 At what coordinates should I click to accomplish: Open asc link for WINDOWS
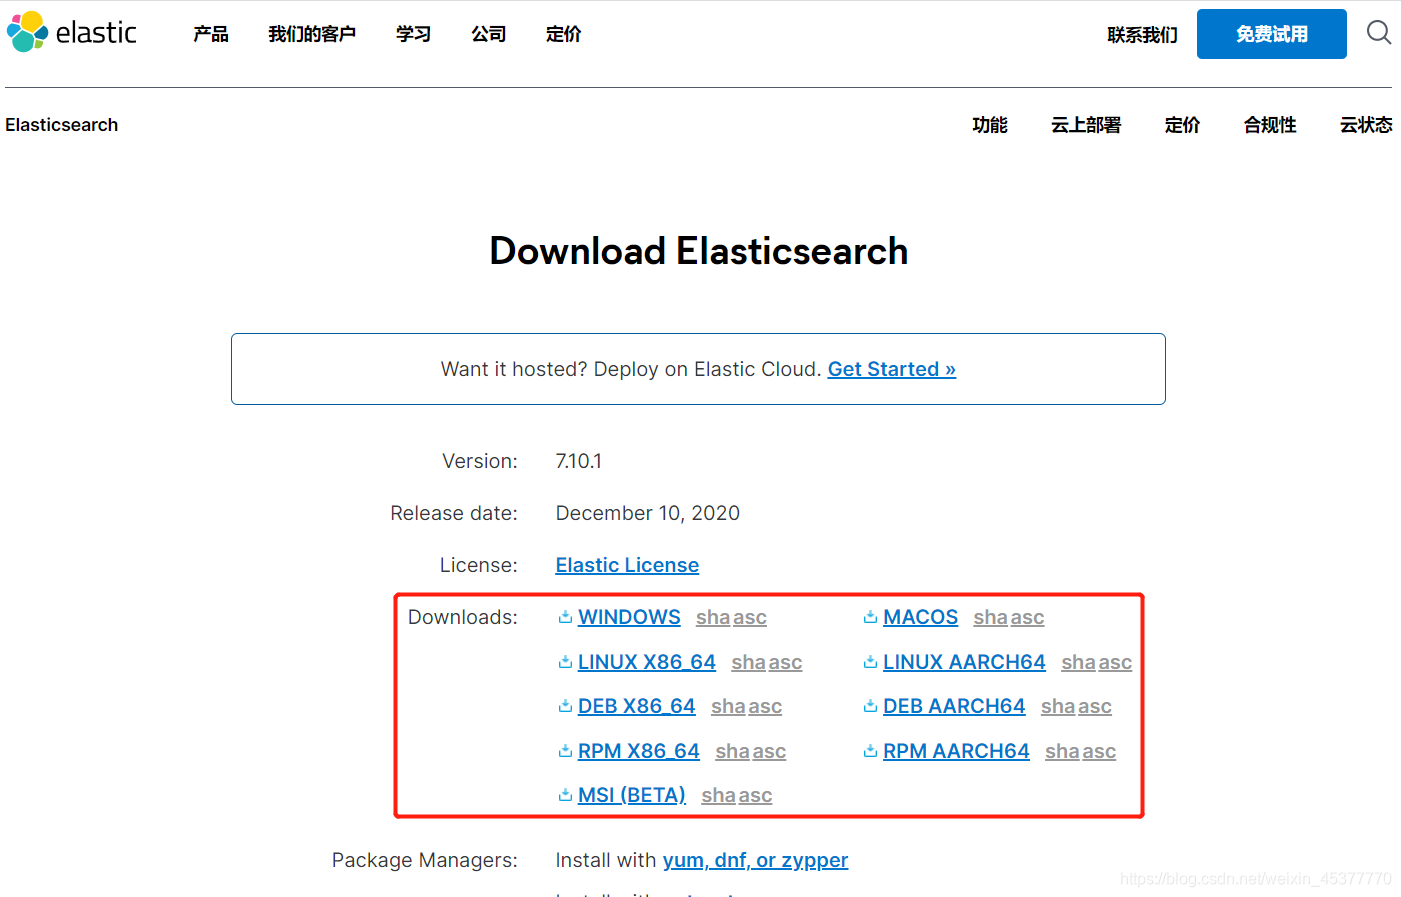coord(750,618)
